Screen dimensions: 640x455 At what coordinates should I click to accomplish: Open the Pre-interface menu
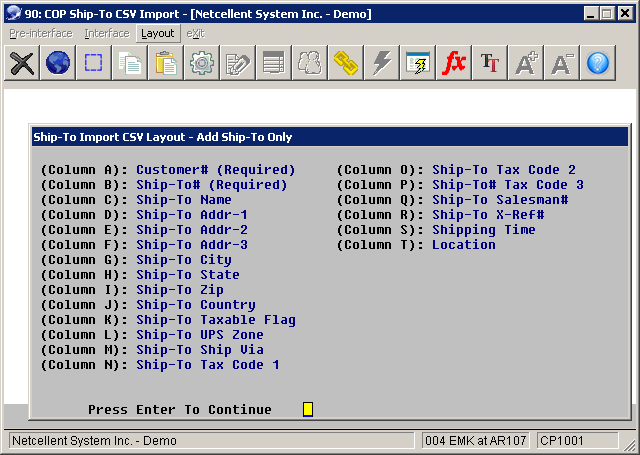point(41,33)
